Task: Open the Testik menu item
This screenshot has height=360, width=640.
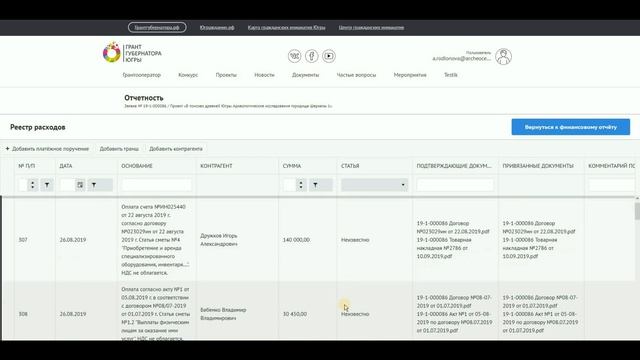Action: [x=451, y=75]
